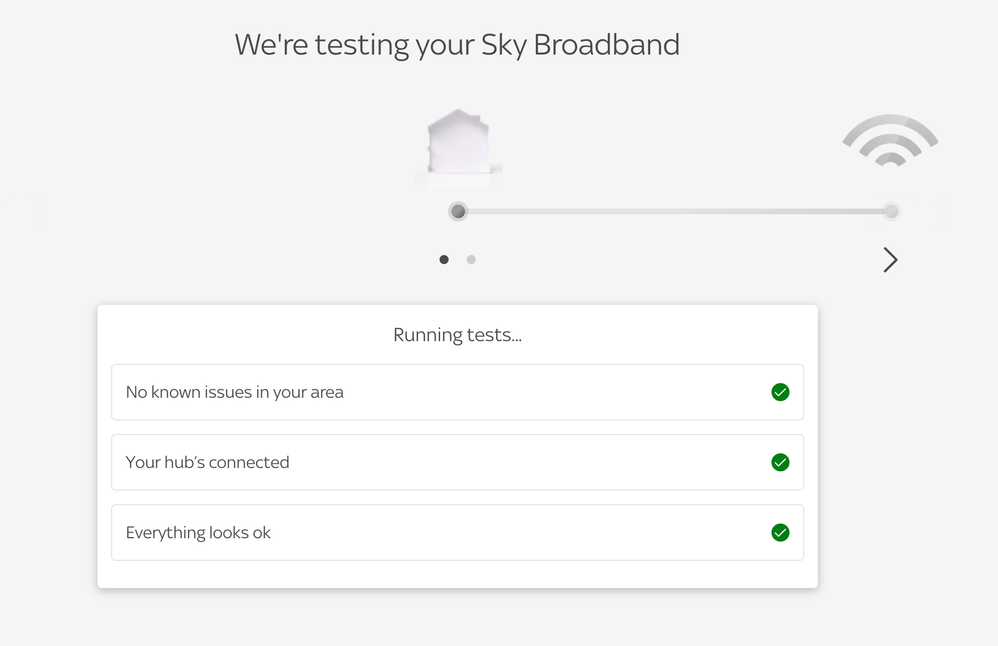This screenshot has height=646, width=998.
Task: Click the Everything looks ok text label
Action: pos(198,533)
